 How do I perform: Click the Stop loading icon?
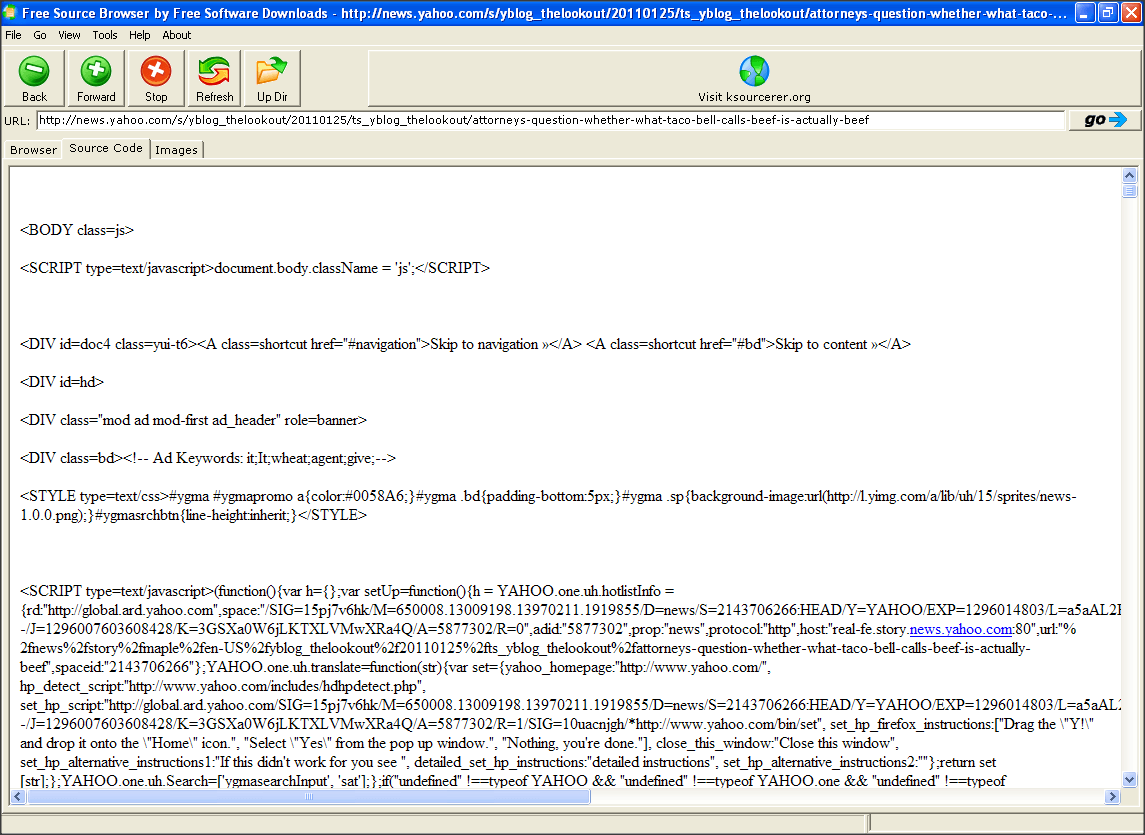pos(155,72)
